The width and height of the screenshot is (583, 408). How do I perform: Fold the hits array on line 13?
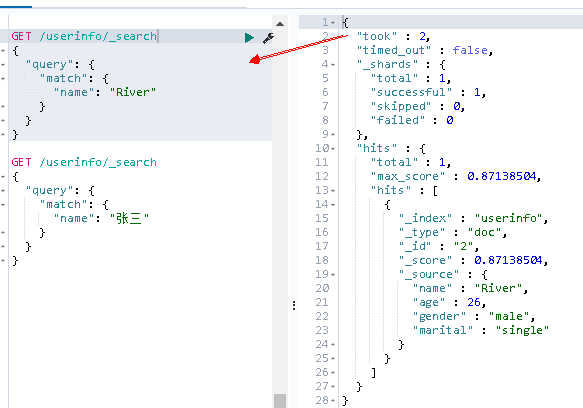coord(333,191)
